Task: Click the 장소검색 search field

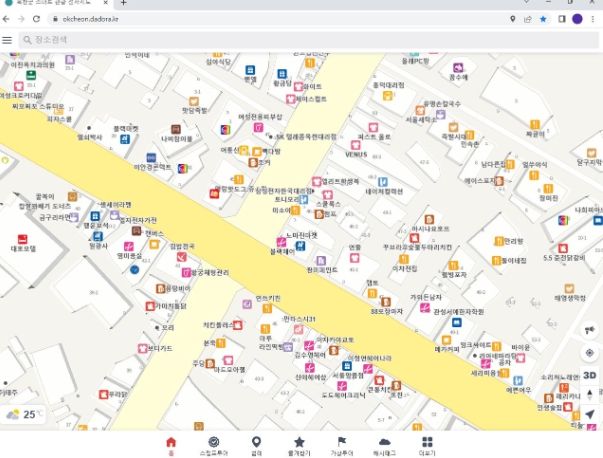Action: coord(150,40)
